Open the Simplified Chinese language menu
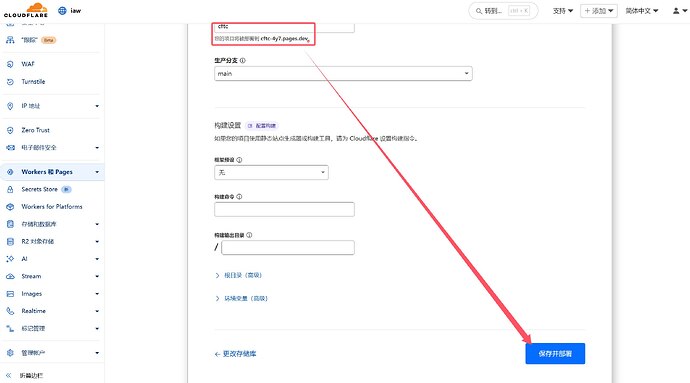690x383 pixels. coord(642,11)
